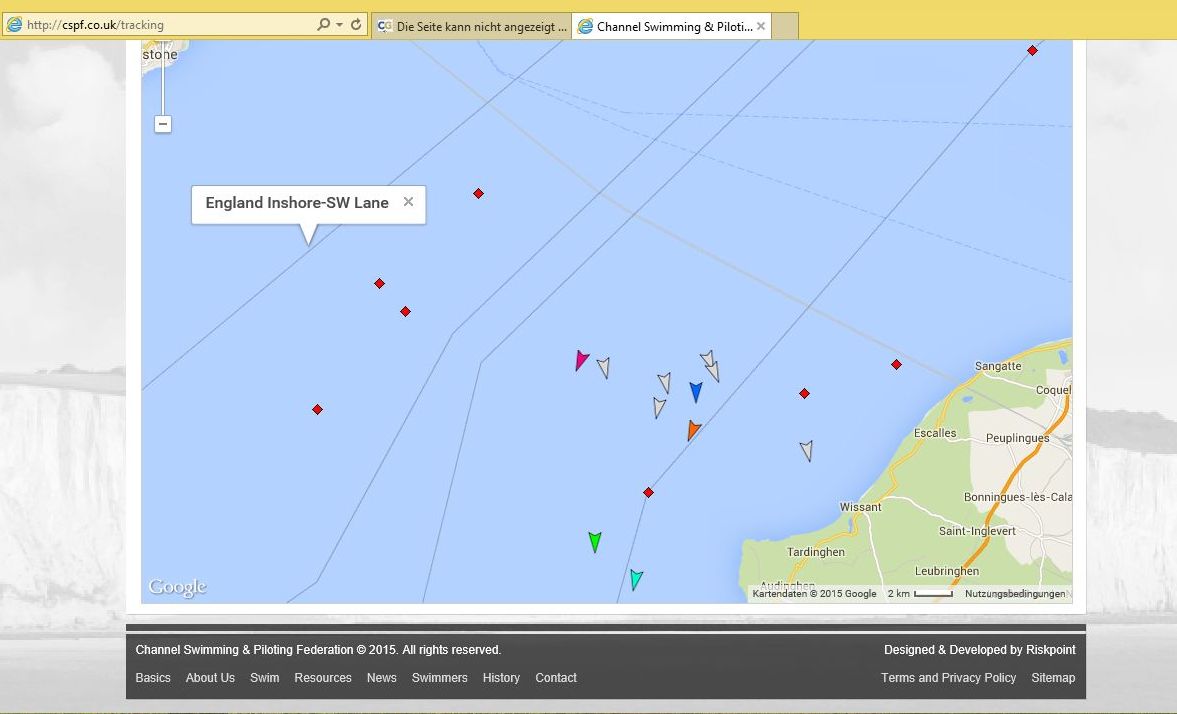Image resolution: width=1177 pixels, height=714 pixels.
Task: Open the About Us footer link
Action: click(210, 677)
